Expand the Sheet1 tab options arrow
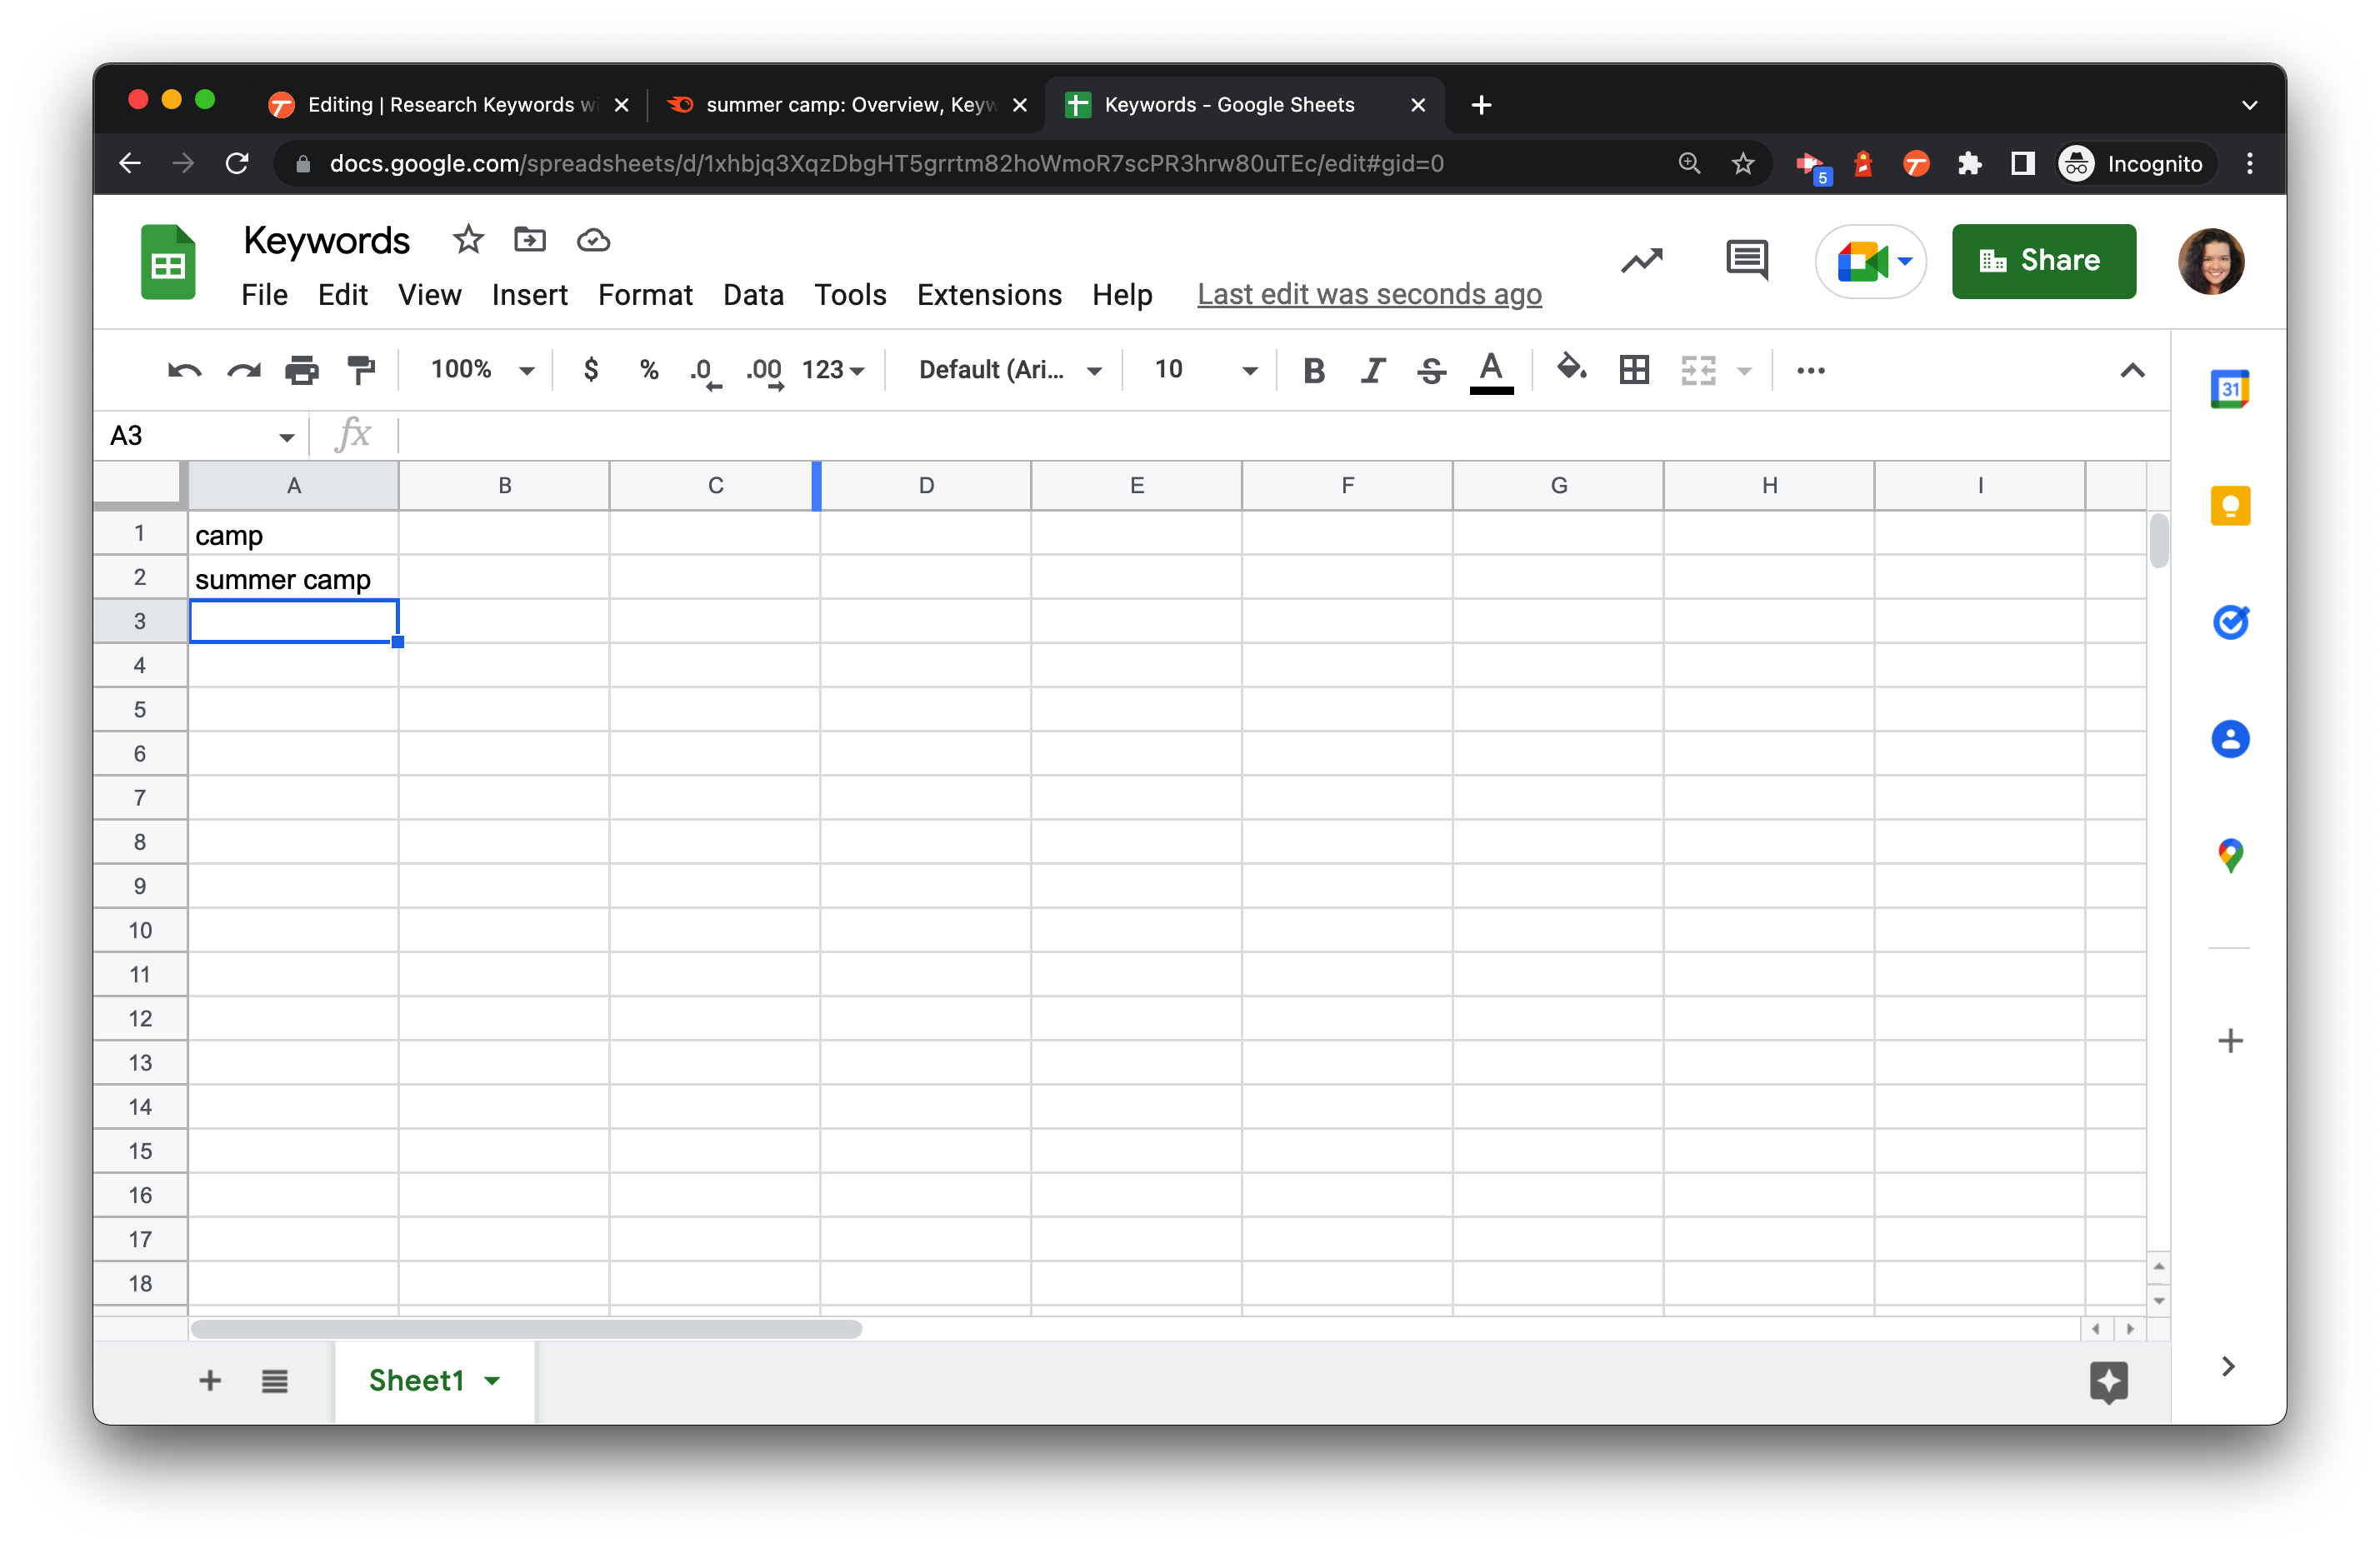Image resolution: width=2380 pixels, height=1548 pixels. (x=492, y=1381)
